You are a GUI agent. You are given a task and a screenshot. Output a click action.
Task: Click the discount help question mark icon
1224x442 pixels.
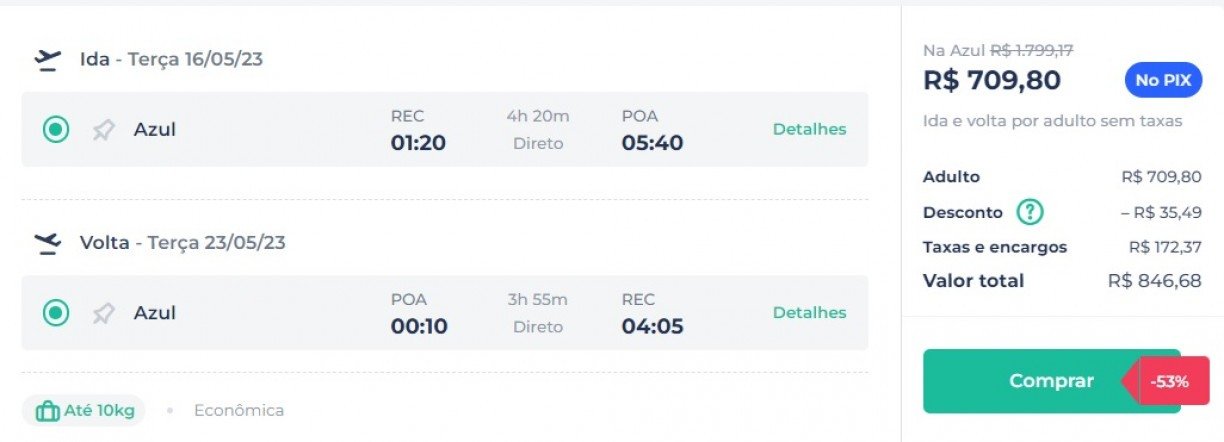click(1030, 212)
